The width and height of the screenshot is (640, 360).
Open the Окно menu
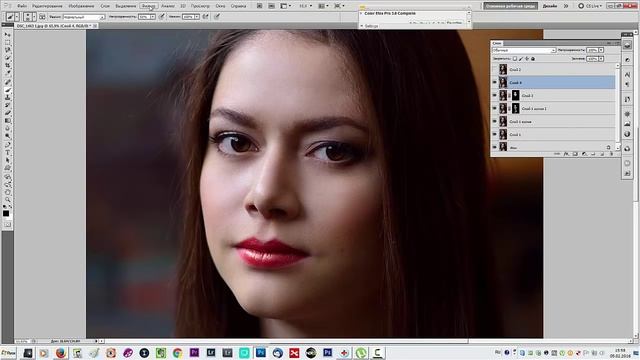[220, 6]
